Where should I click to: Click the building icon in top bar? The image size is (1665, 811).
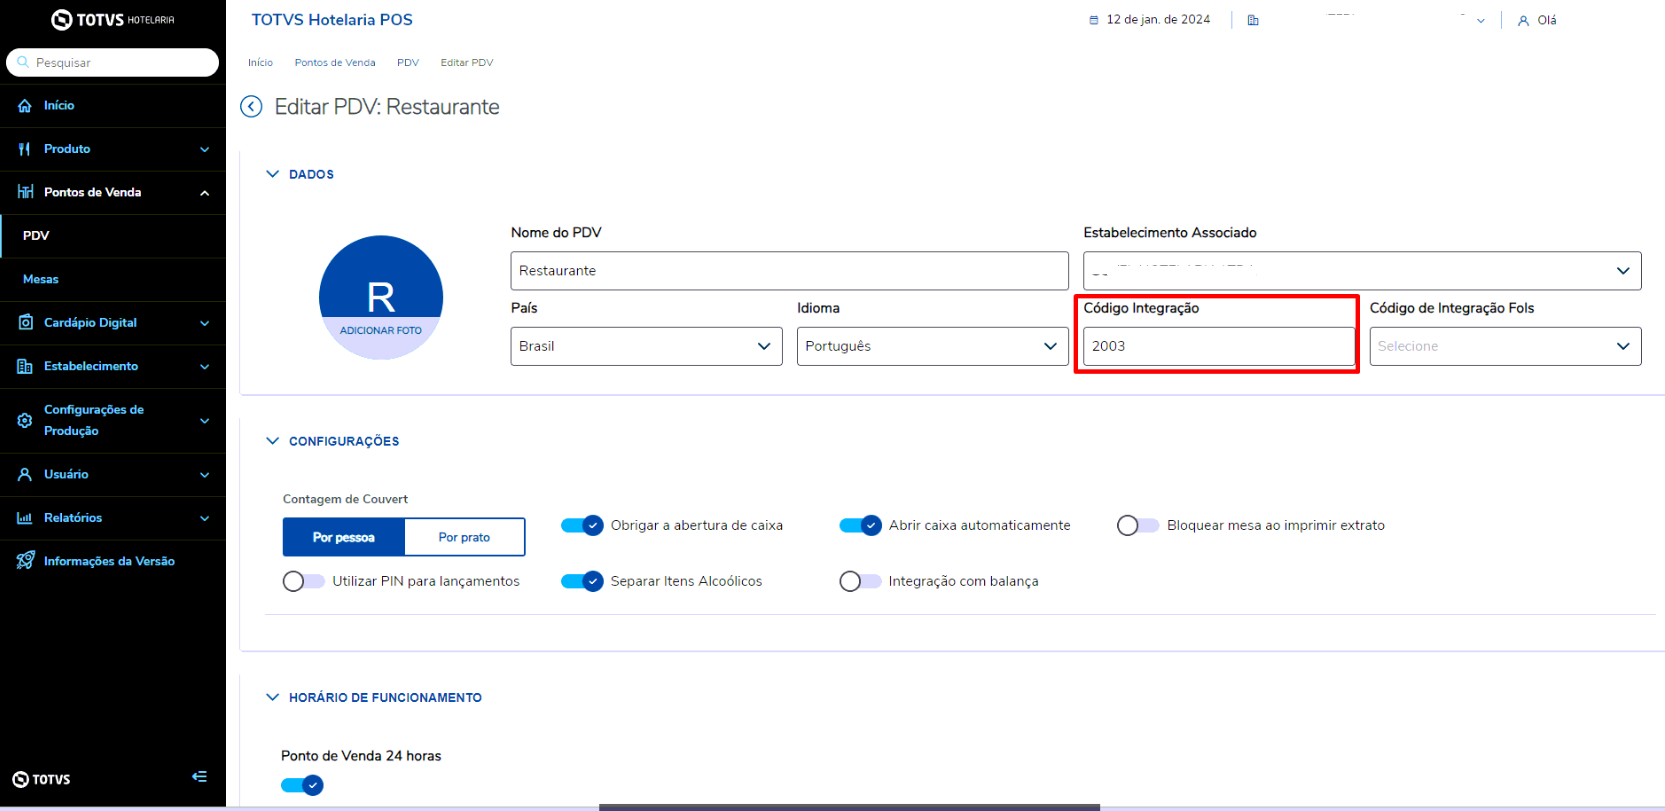[x=1253, y=20]
